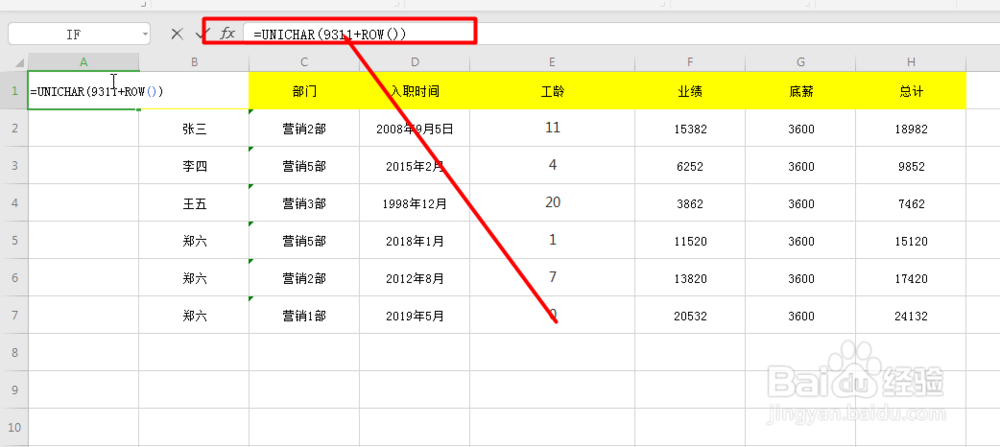
Task: Select row 8 header
Action: click(x=14, y=352)
